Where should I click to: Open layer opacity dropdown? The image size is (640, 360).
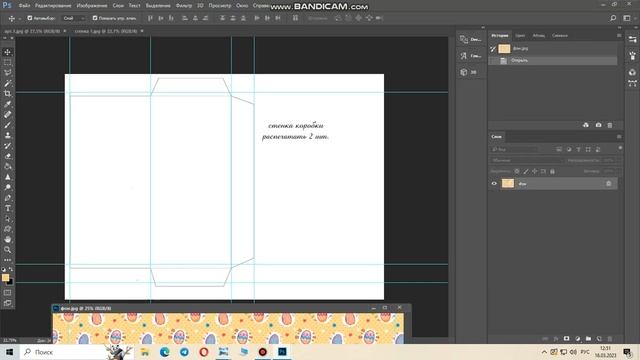609,160
